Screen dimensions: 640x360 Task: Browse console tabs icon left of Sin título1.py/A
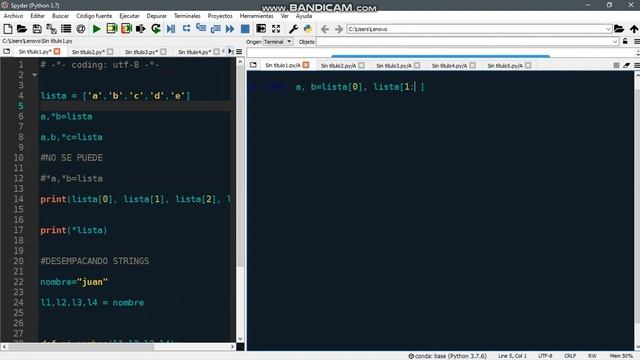(x=253, y=65)
